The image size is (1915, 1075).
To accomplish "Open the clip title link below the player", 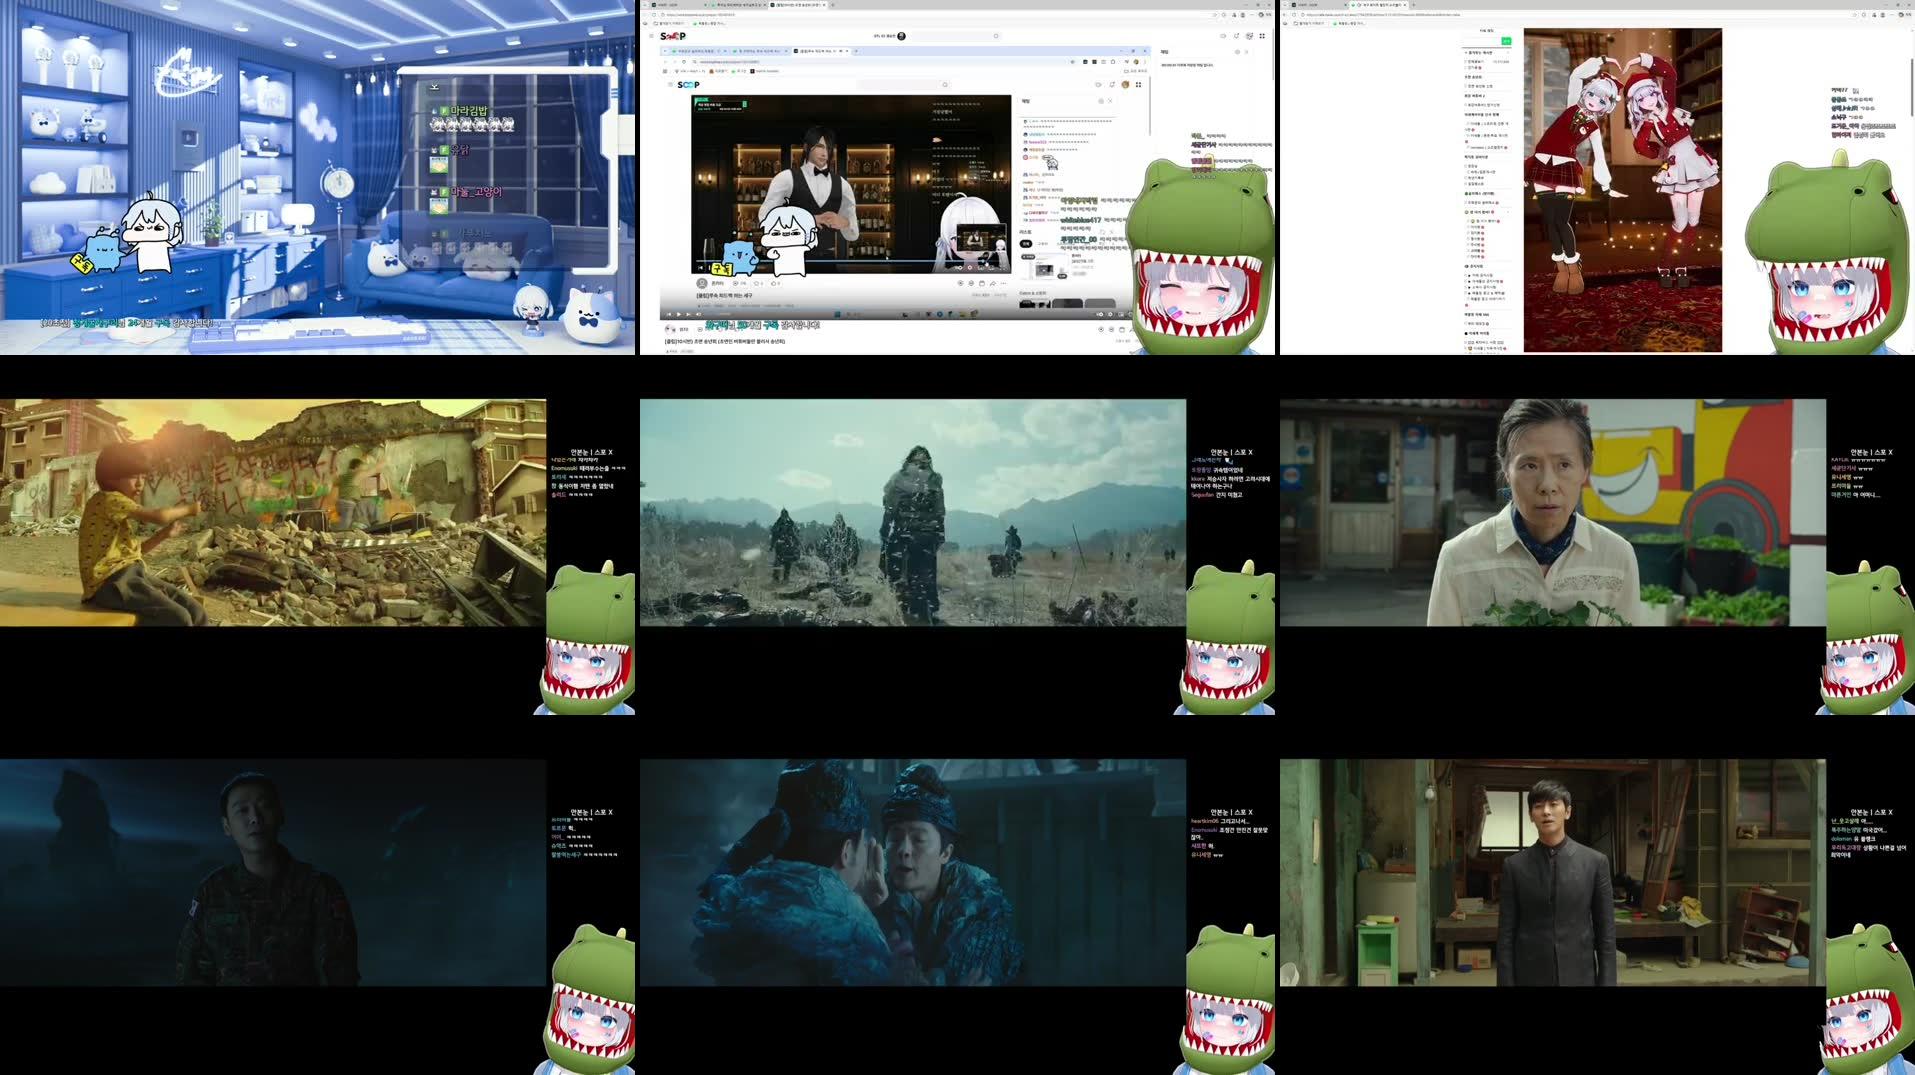I will [724, 296].
